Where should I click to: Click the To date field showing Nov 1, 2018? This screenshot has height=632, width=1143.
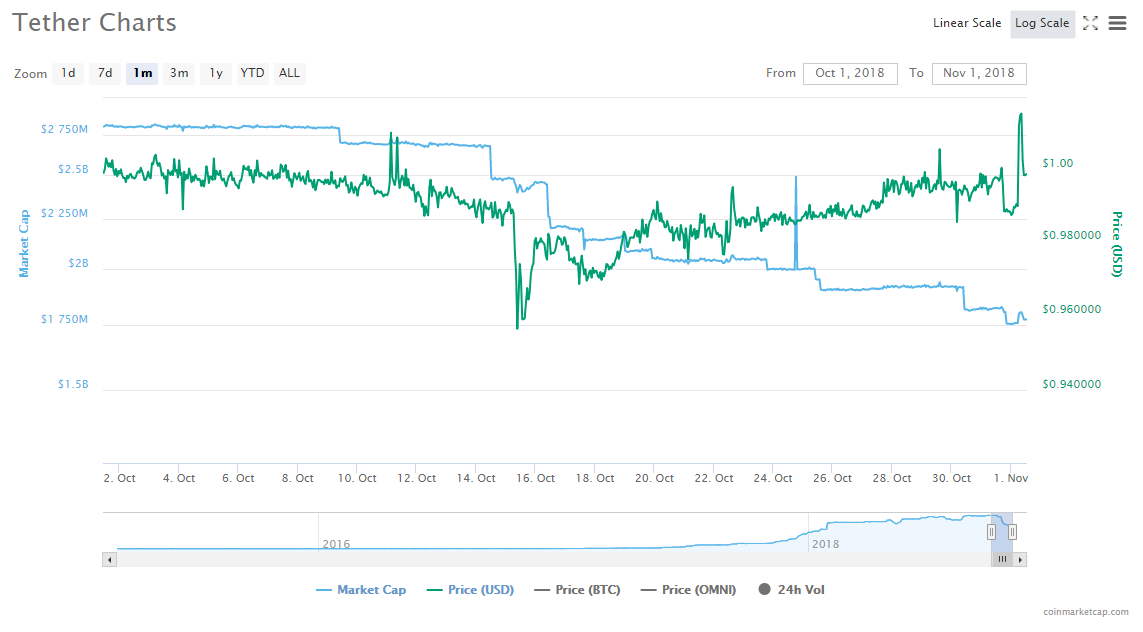(979, 73)
